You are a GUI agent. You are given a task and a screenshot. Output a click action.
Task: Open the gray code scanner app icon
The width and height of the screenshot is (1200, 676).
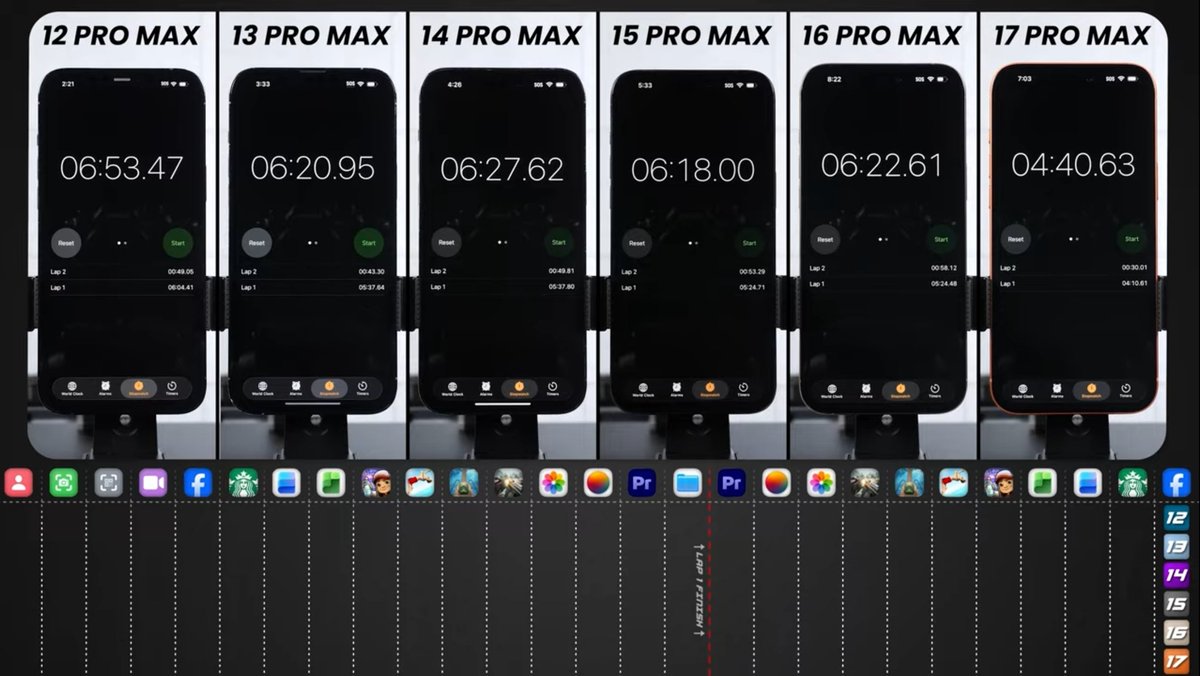click(108, 483)
